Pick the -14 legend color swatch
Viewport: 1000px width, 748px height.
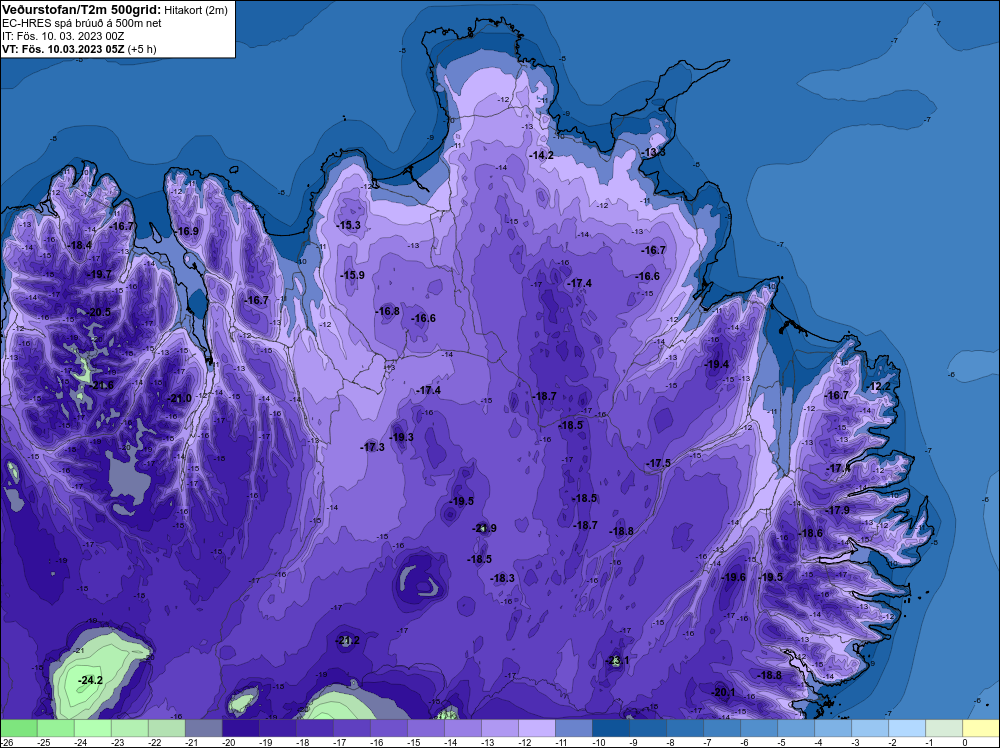tap(463, 728)
